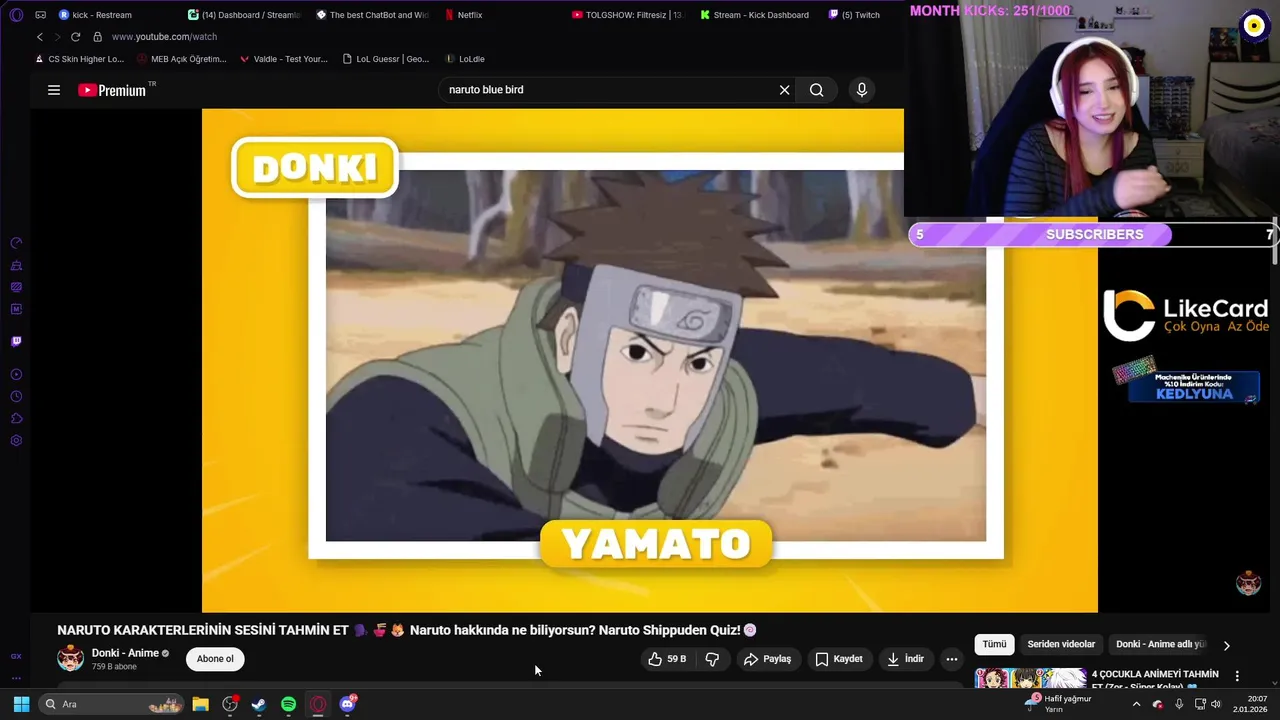The image size is (1280, 720).
Task: Open the sidebar Player icon
Action: coord(16,375)
